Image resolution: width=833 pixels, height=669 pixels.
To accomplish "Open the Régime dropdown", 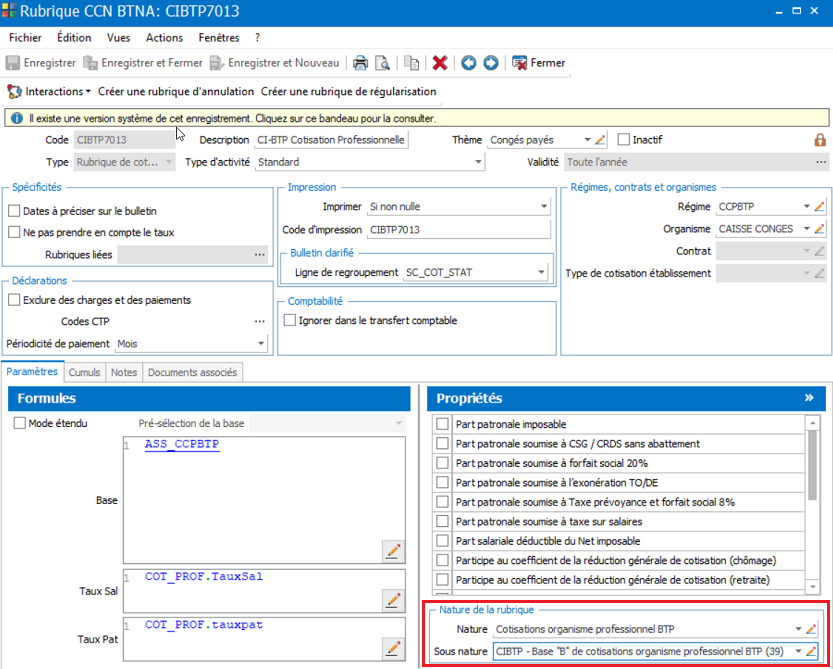I will point(806,207).
